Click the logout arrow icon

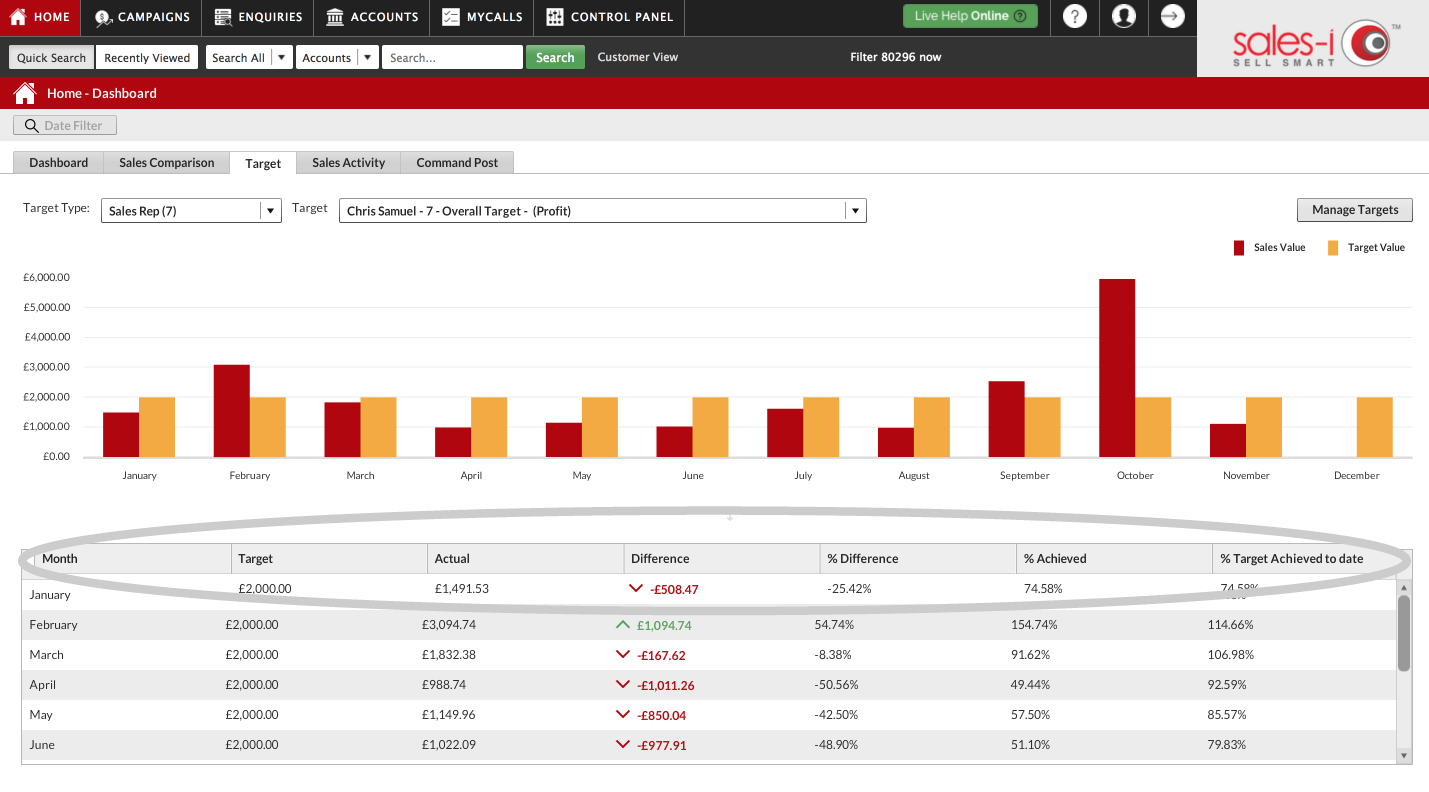tap(1173, 16)
